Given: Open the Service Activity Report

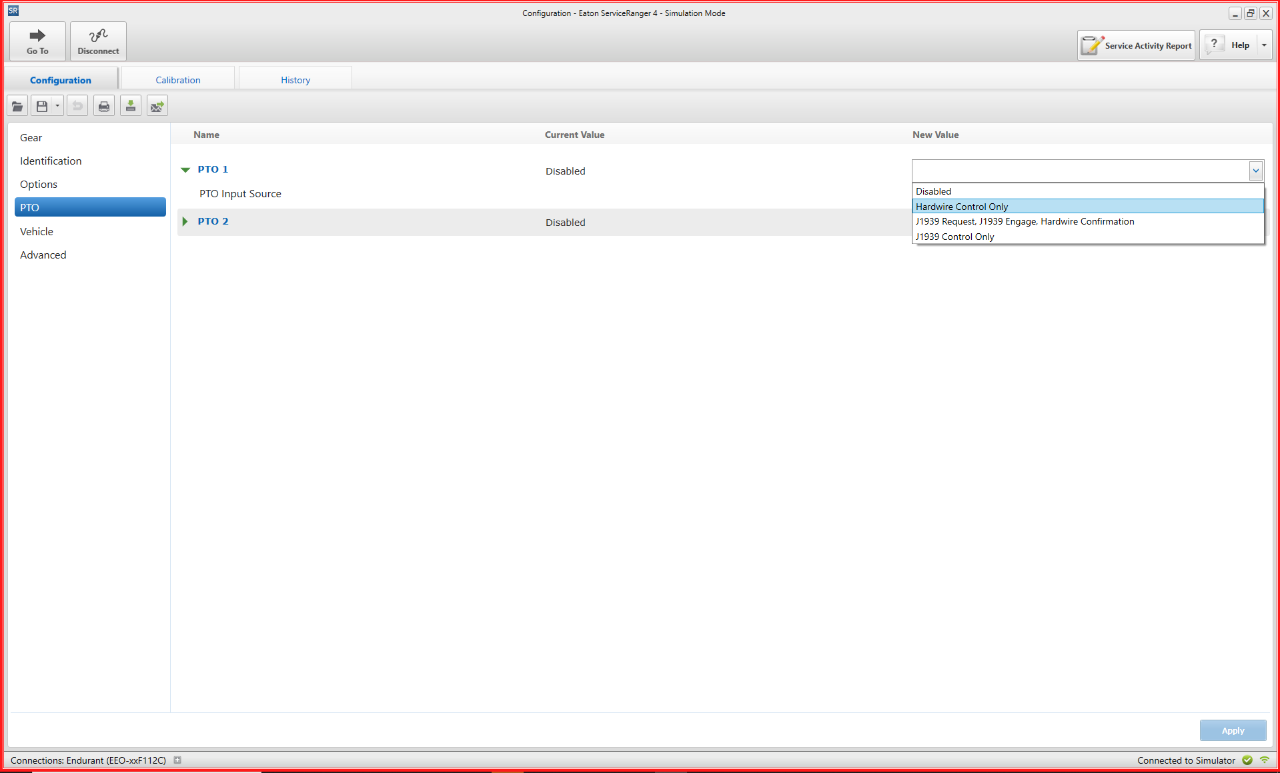Looking at the screenshot, I should coord(1136,45).
